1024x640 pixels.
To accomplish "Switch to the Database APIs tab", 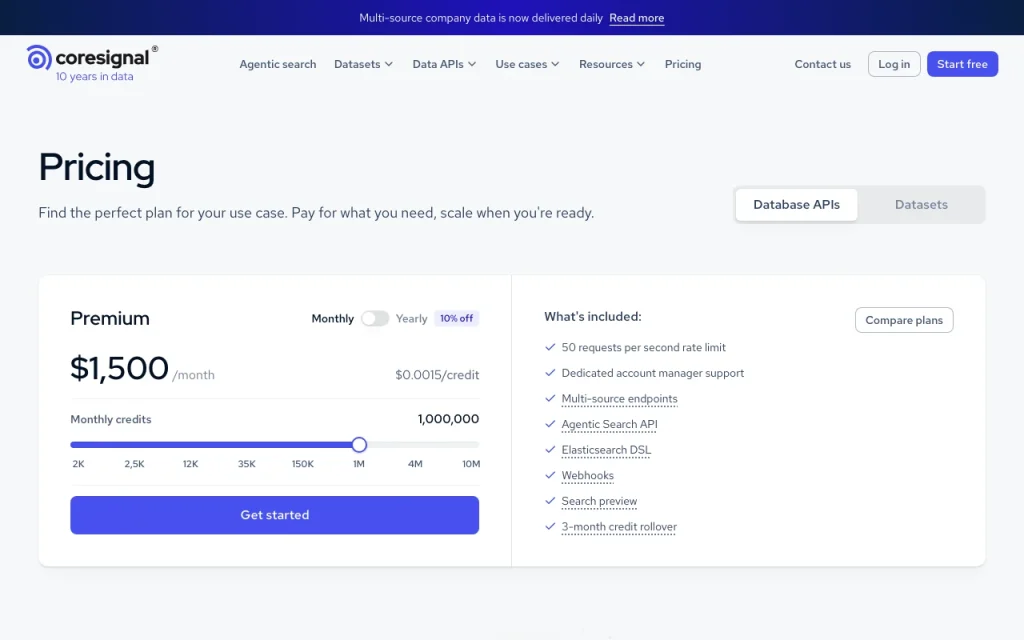I will click(796, 204).
